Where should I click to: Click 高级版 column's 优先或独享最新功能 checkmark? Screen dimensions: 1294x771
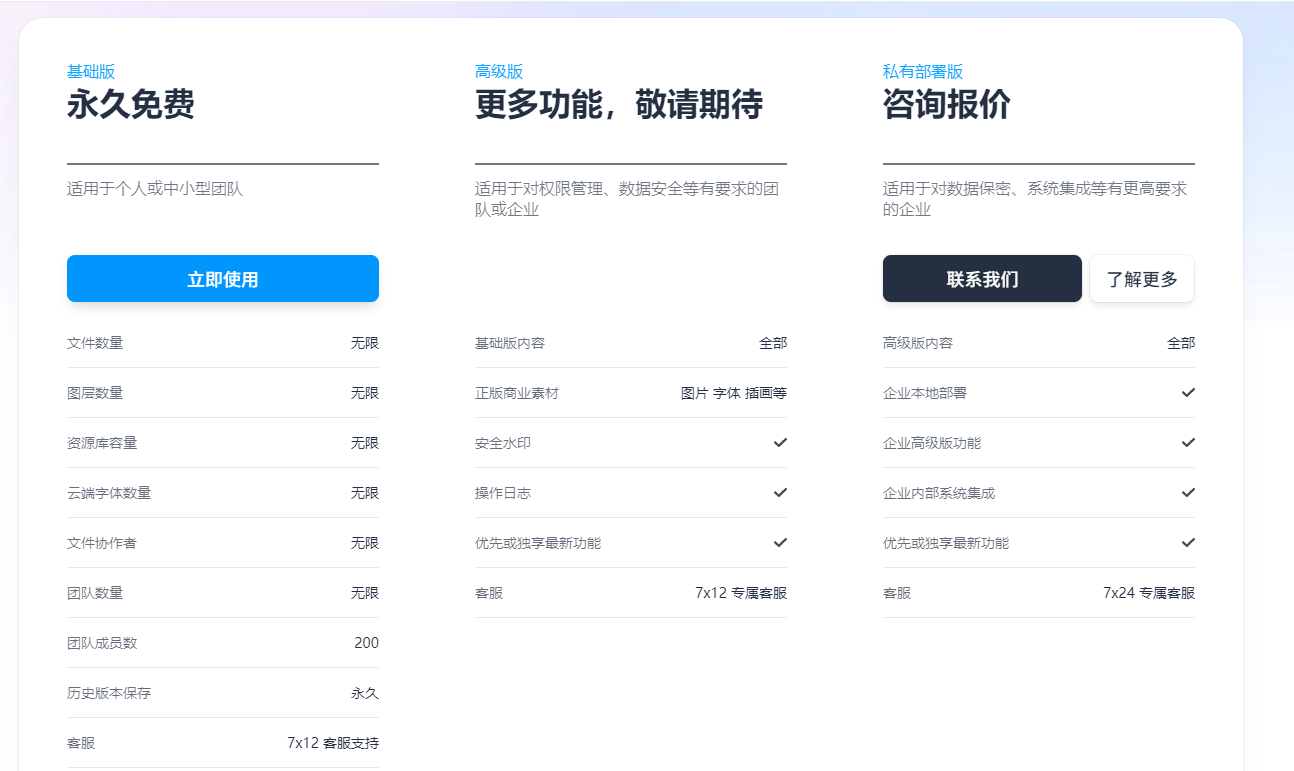tap(780, 543)
